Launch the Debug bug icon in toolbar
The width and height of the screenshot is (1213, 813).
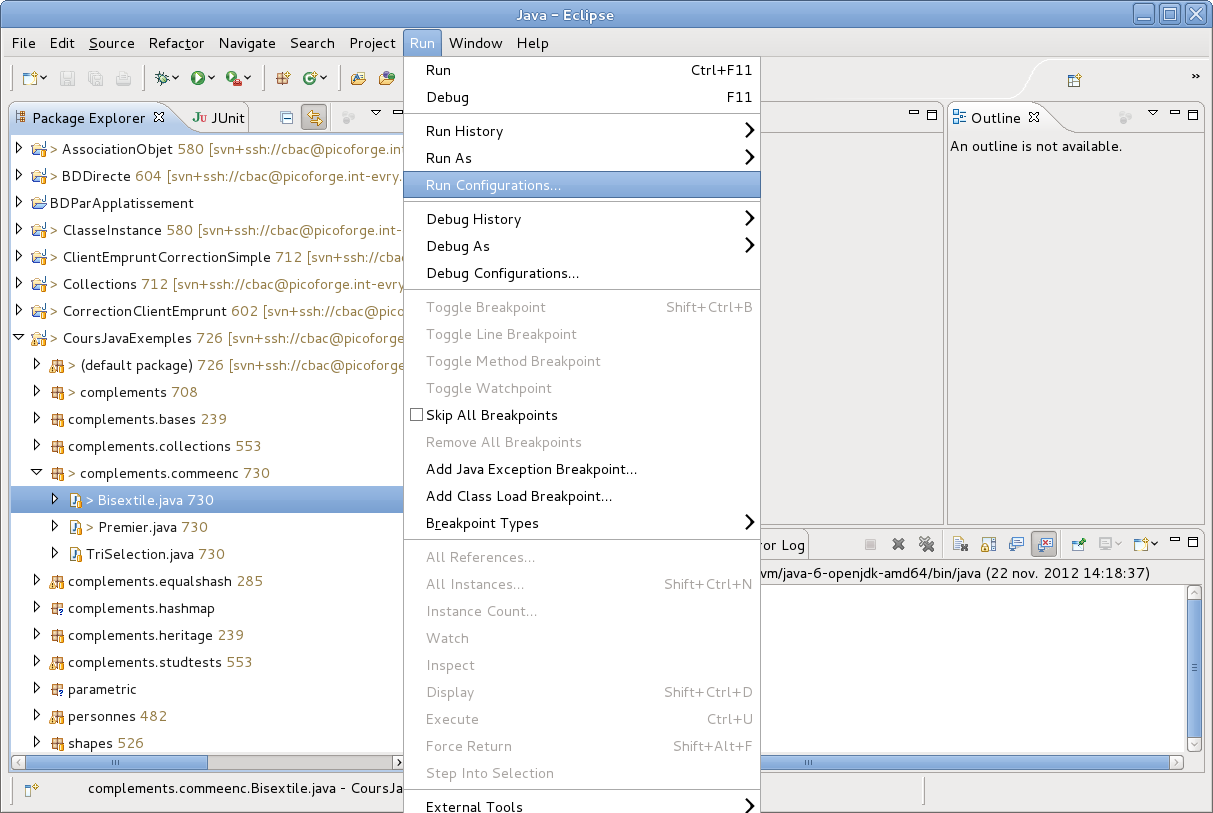click(162, 78)
